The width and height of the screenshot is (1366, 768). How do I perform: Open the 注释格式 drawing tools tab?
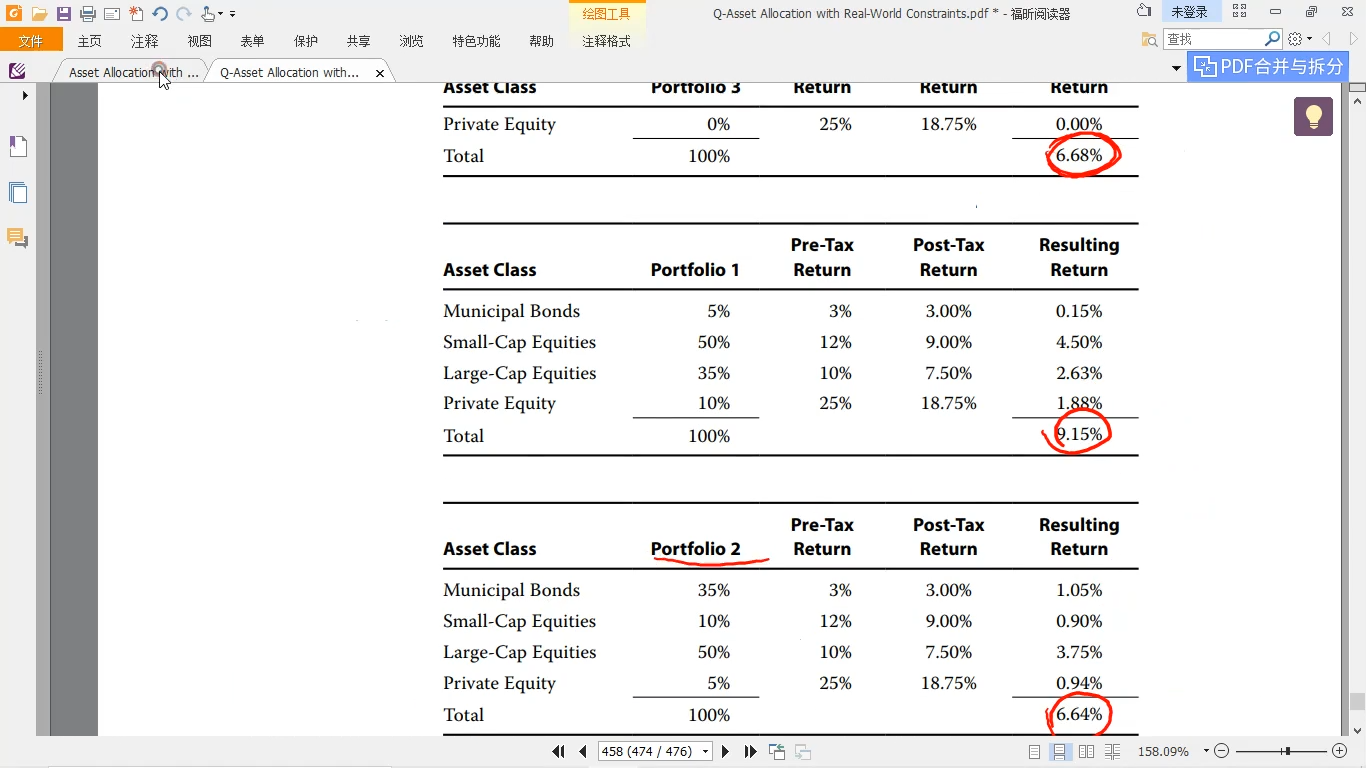(606, 41)
